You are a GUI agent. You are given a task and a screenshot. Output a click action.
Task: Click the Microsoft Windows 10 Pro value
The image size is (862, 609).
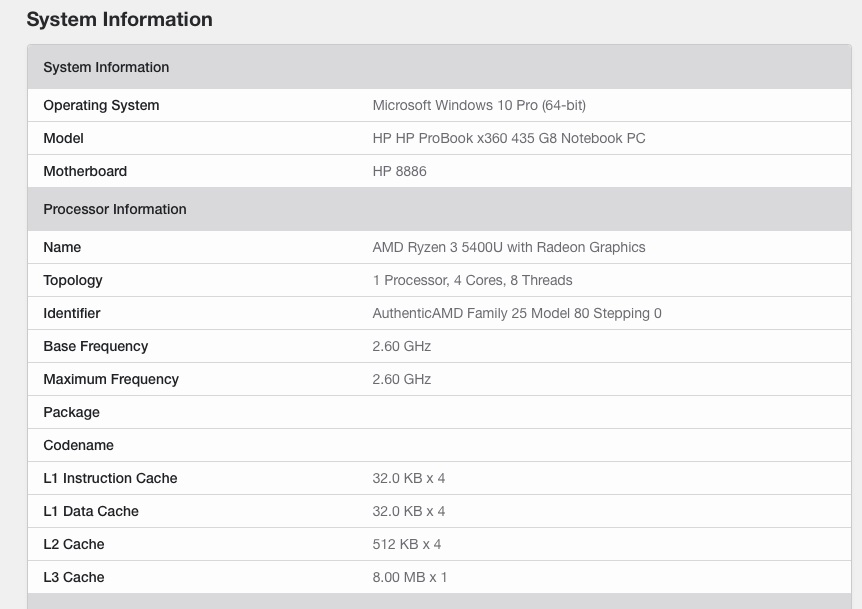[x=478, y=105]
